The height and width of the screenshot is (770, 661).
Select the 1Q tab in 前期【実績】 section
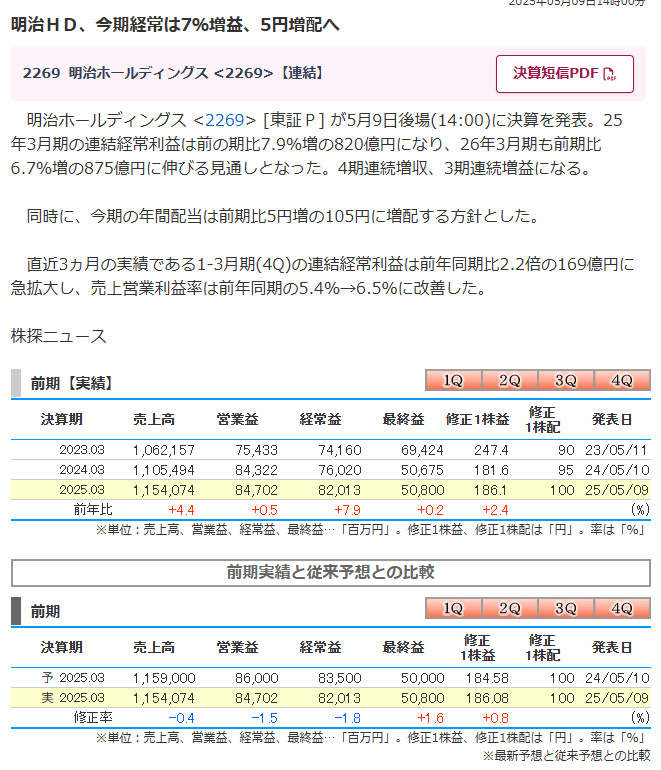coord(453,380)
